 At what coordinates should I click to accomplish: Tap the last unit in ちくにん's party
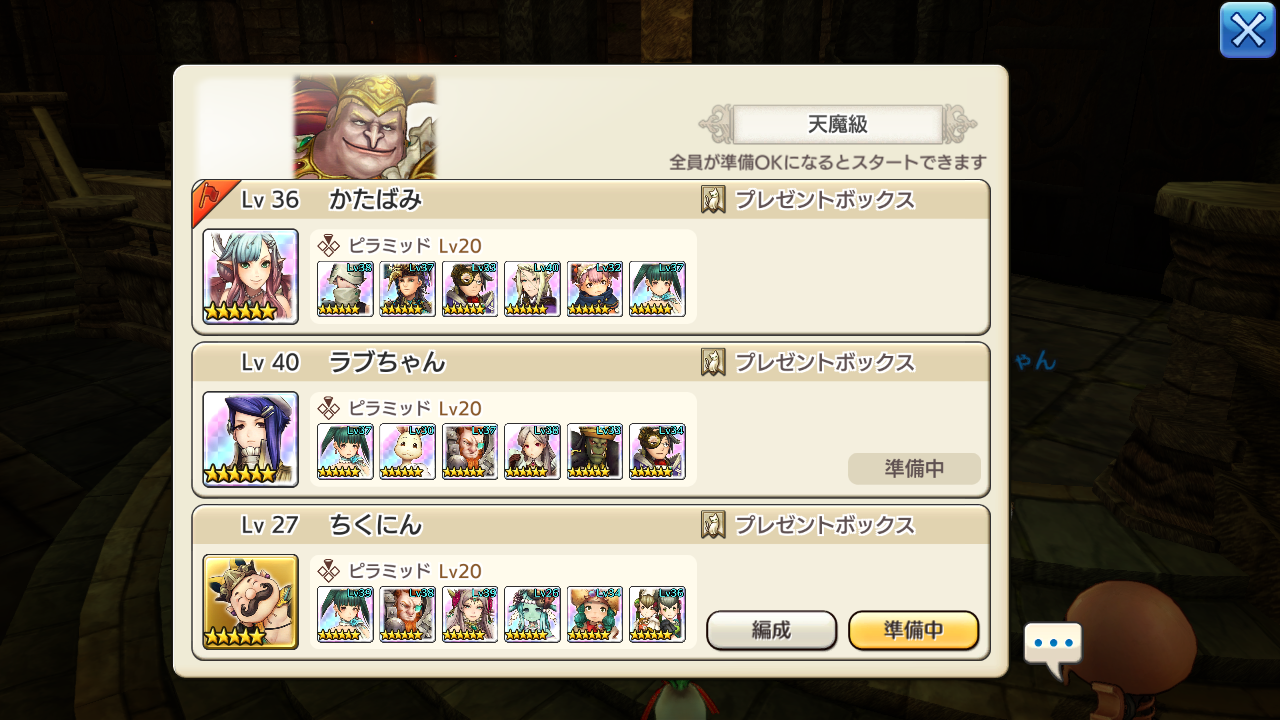click(657, 614)
